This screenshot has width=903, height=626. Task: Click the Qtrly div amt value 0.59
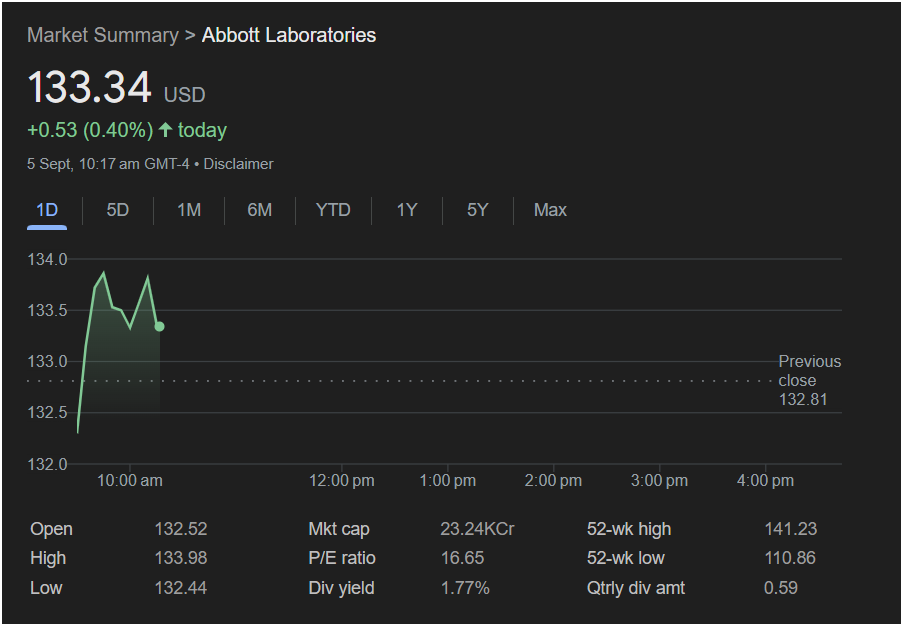(x=781, y=588)
